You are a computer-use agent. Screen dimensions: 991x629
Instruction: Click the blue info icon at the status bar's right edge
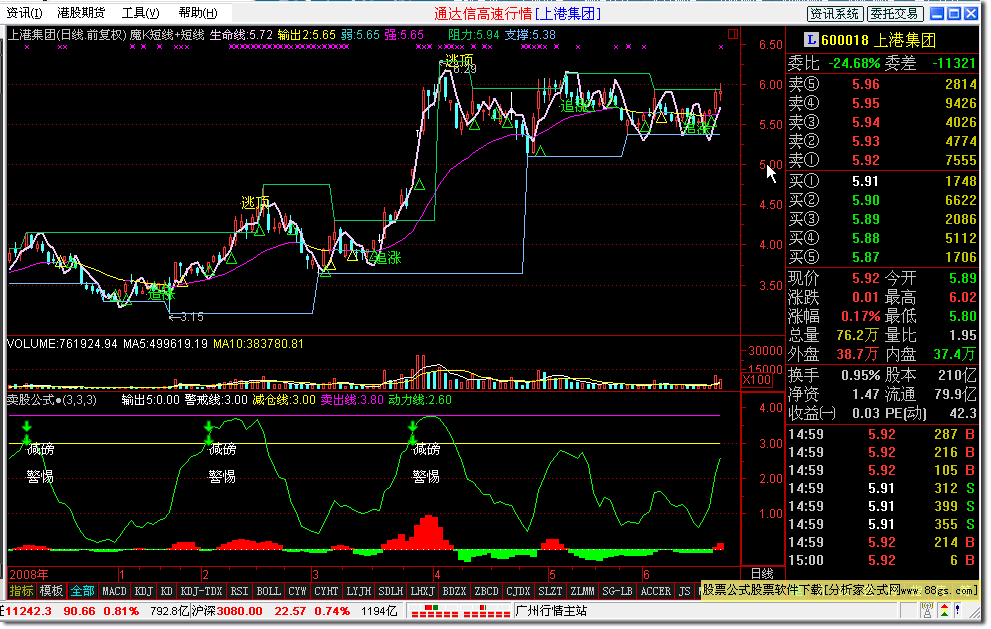(x=958, y=611)
